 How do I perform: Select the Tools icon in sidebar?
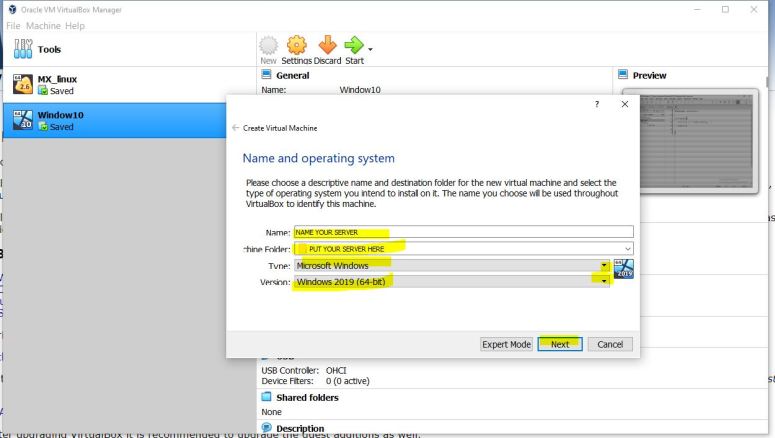point(20,49)
